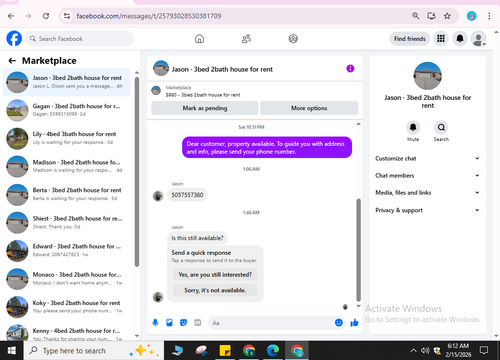Select phone number message 5057557360
The width and height of the screenshot is (500, 360).
[x=187, y=195]
